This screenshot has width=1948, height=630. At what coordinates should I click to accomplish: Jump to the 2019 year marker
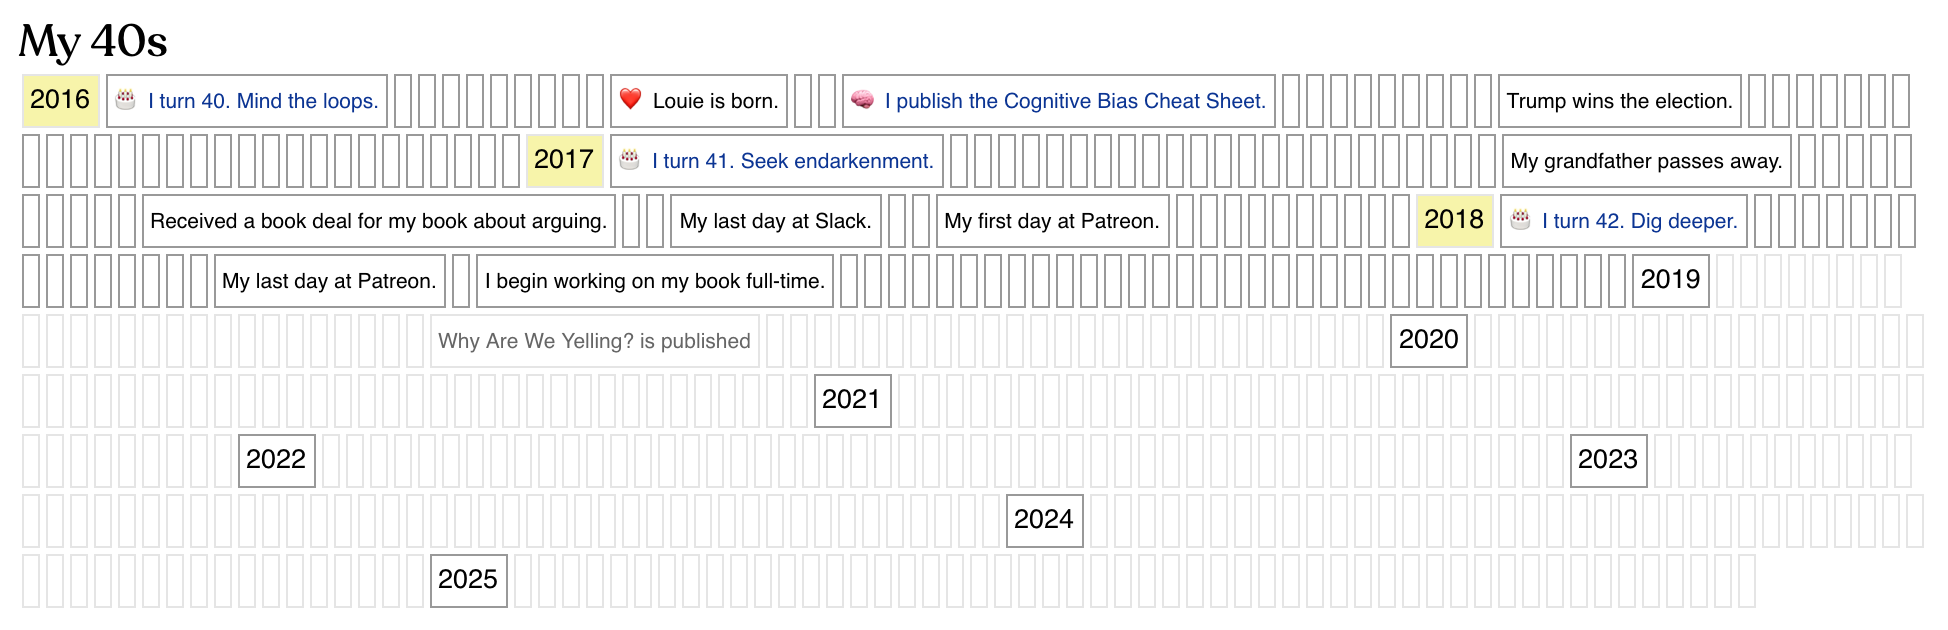coord(1670,280)
